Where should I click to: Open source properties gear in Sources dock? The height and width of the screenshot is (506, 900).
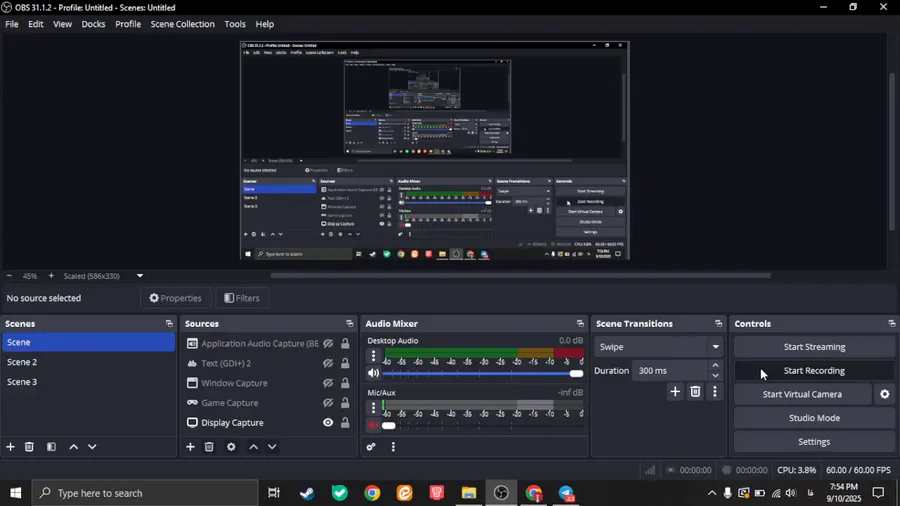tap(231, 446)
